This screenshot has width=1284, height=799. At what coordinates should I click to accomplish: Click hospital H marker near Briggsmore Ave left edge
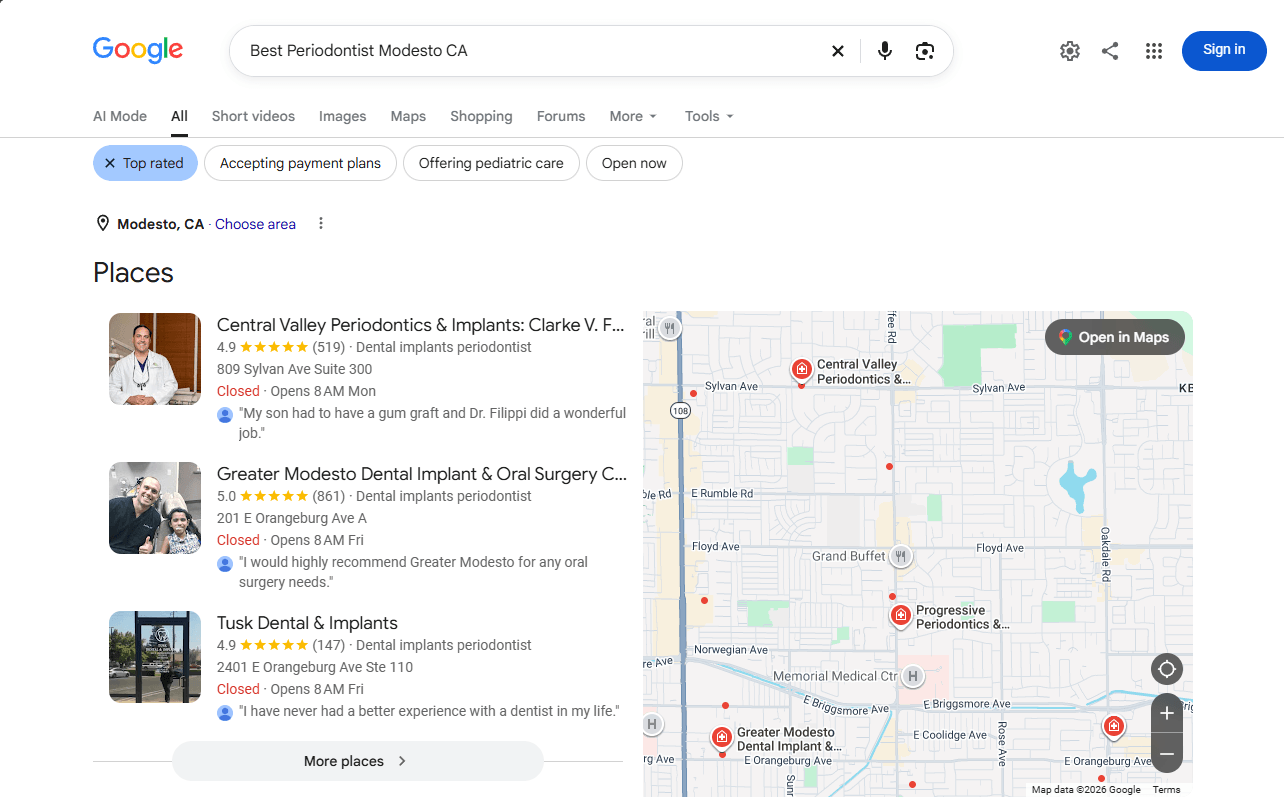652,724
